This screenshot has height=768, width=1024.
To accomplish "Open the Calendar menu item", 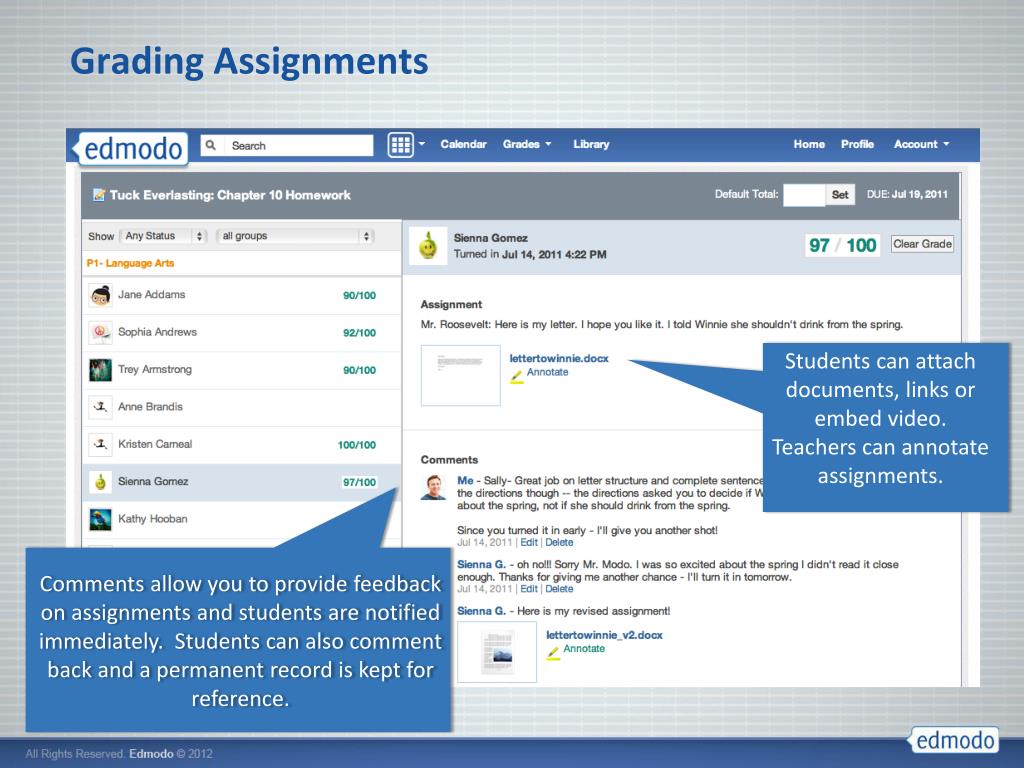I will point(463,144).
